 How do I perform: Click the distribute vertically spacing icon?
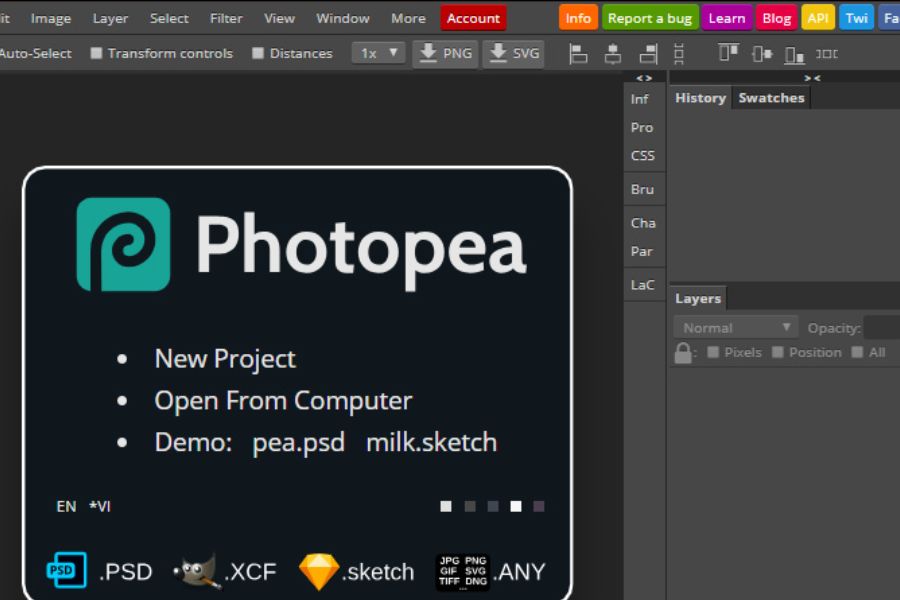[678, 54]
